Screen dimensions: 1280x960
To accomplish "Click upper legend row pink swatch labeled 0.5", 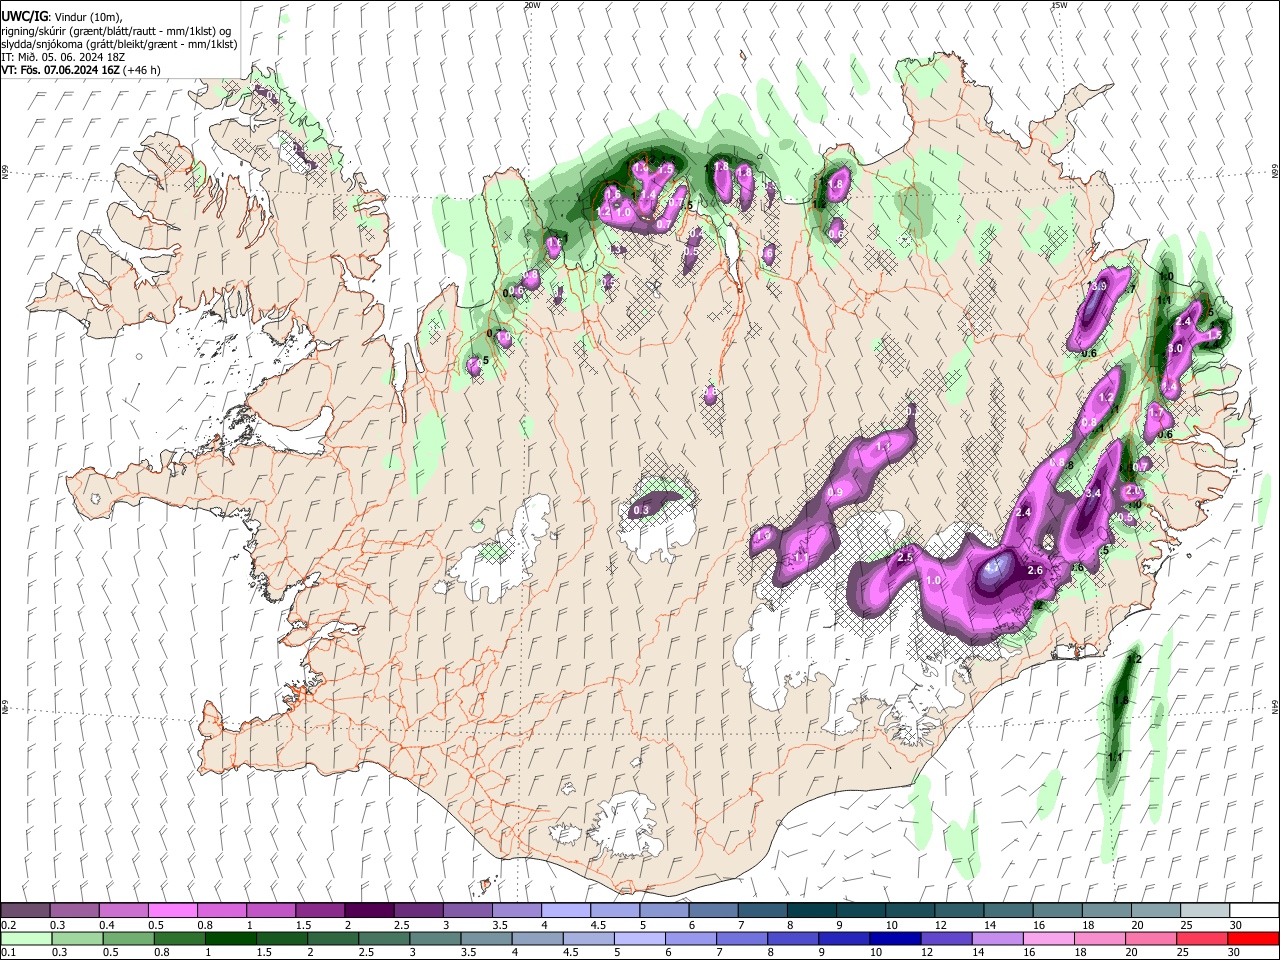I will pyautogui.click(x=172, y=911).
